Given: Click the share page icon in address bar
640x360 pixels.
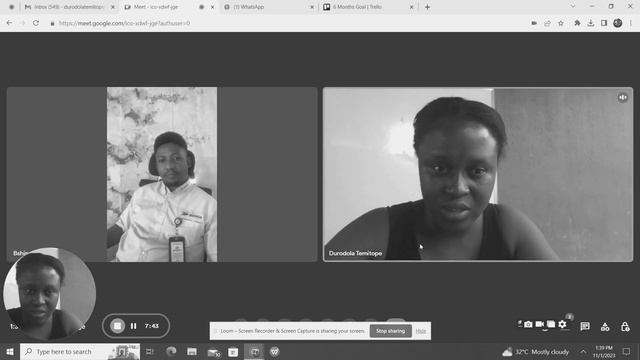Looking at the screenshot, I should (547, 23).
